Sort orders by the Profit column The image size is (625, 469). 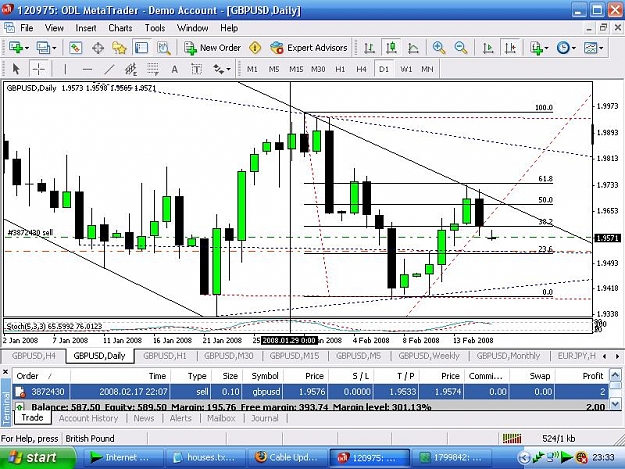[x=582, y=376]
